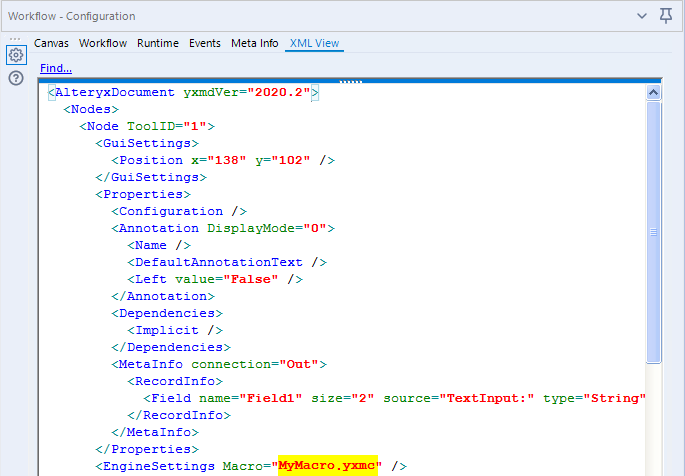Click the <Implicit /> line
This screenshot has width=685, height=476.
pos(175,331)
